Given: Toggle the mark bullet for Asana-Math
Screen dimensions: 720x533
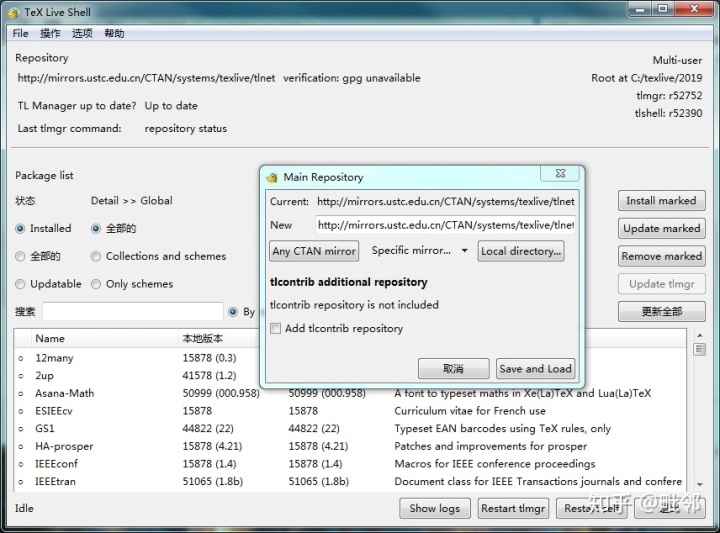Looking at the screenshot, I should [21, 394].
